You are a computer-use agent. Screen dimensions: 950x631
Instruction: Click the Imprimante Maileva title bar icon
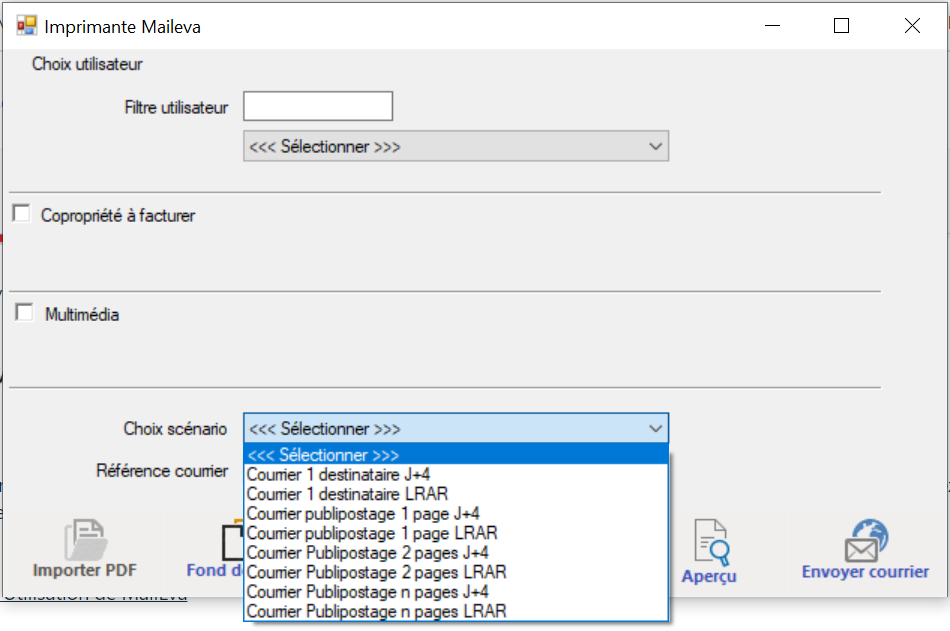point(27,26)
